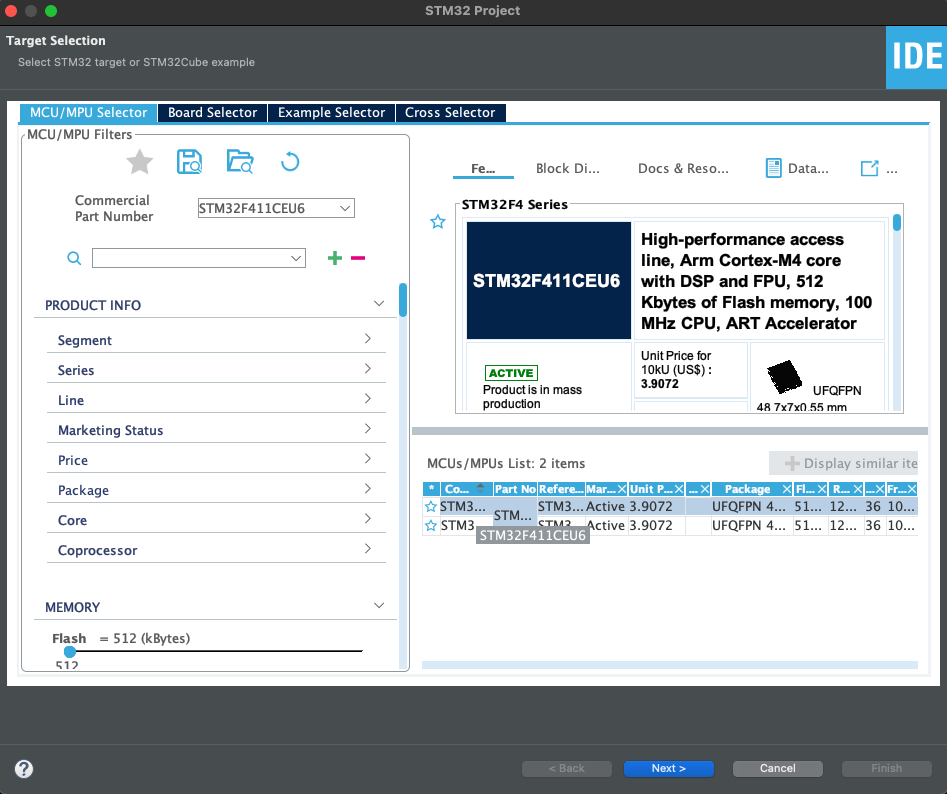Switch to the Cross Selector tab

click(450, 113)
